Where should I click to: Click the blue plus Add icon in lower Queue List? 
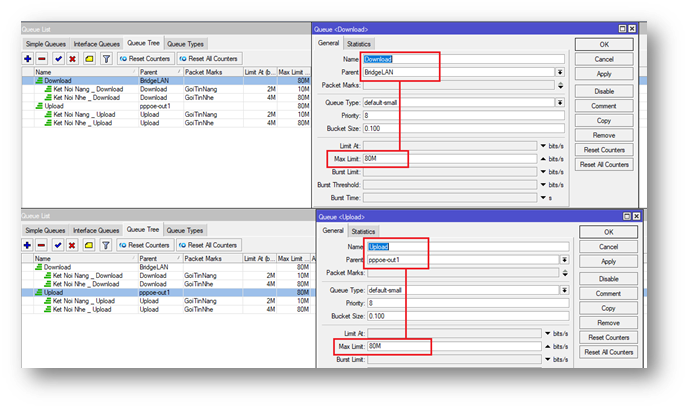(x=27, y=245)
